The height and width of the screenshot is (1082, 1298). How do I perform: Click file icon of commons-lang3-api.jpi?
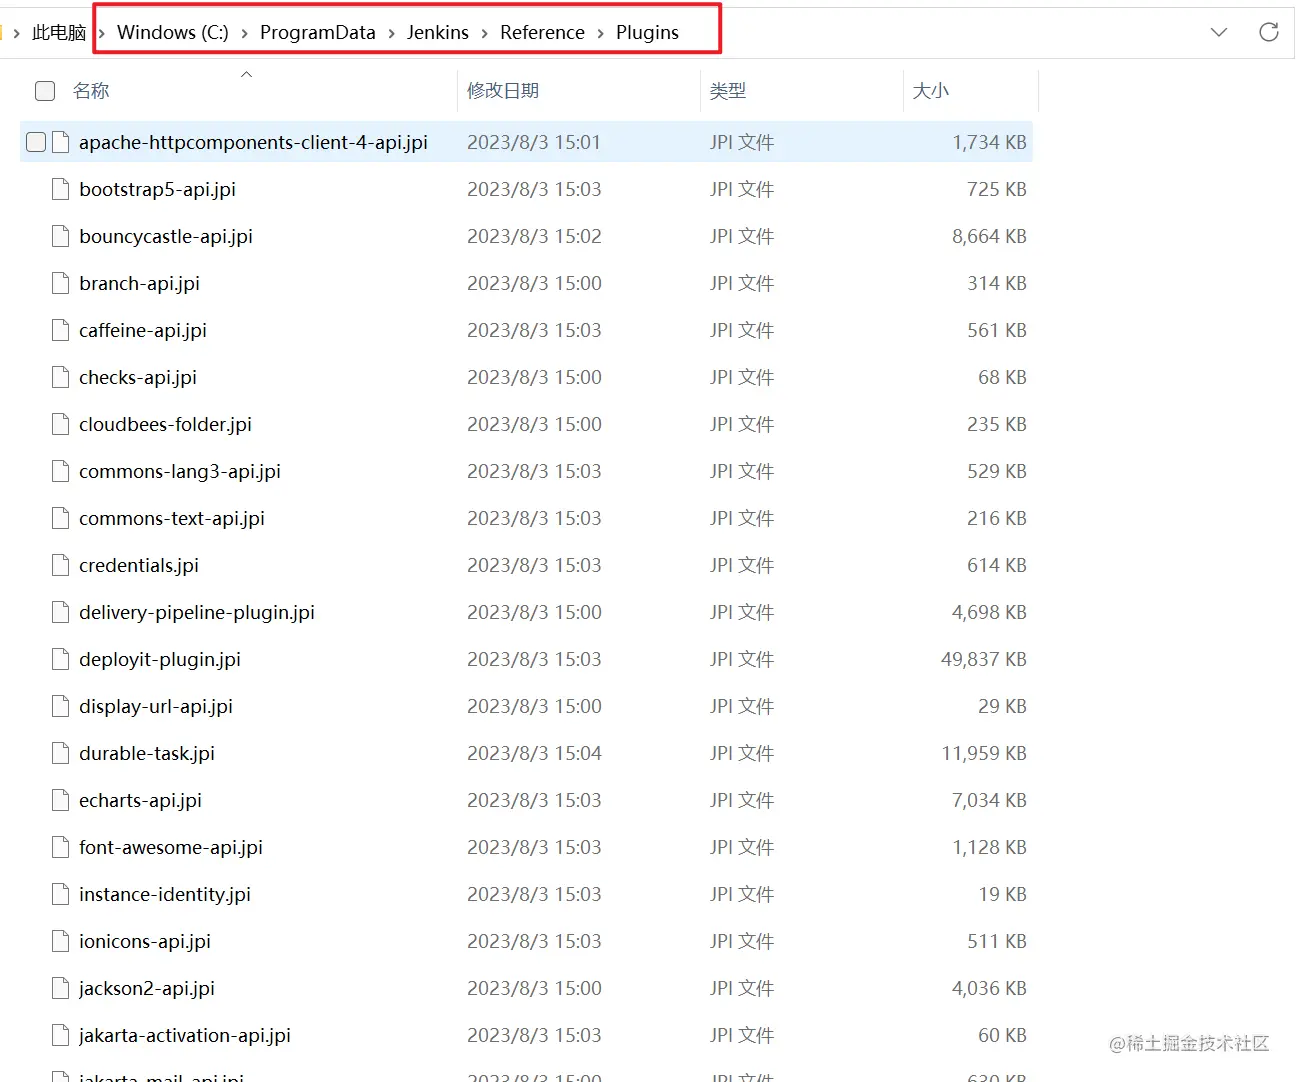click(x=61, y=471)
